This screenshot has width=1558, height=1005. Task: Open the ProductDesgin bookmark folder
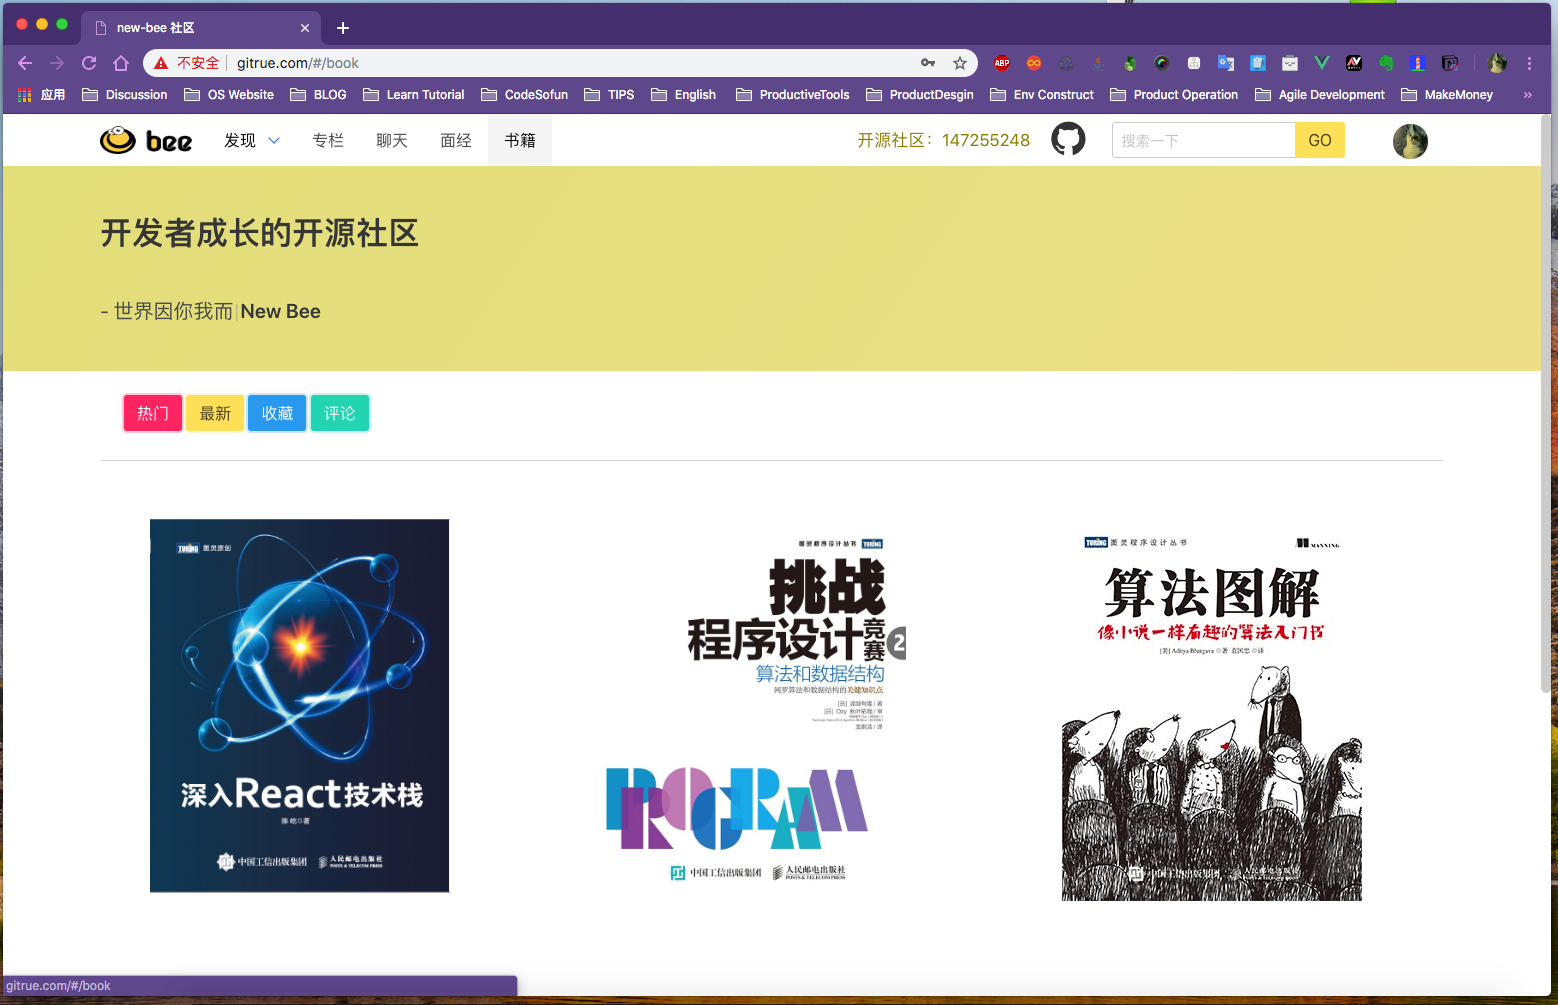(920, 95)
